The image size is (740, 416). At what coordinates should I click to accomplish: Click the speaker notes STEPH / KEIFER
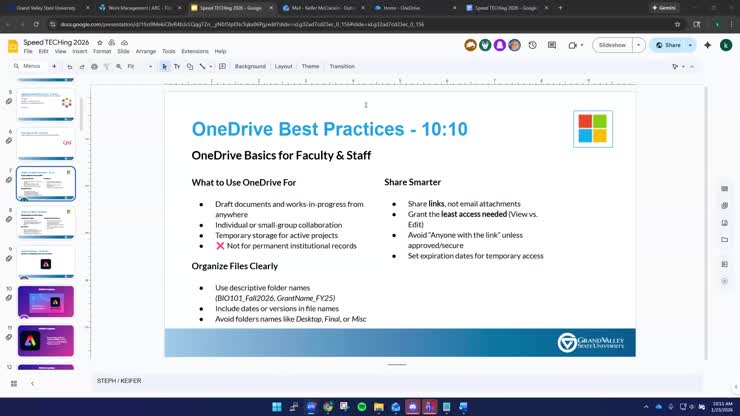[x=119, y=381]
